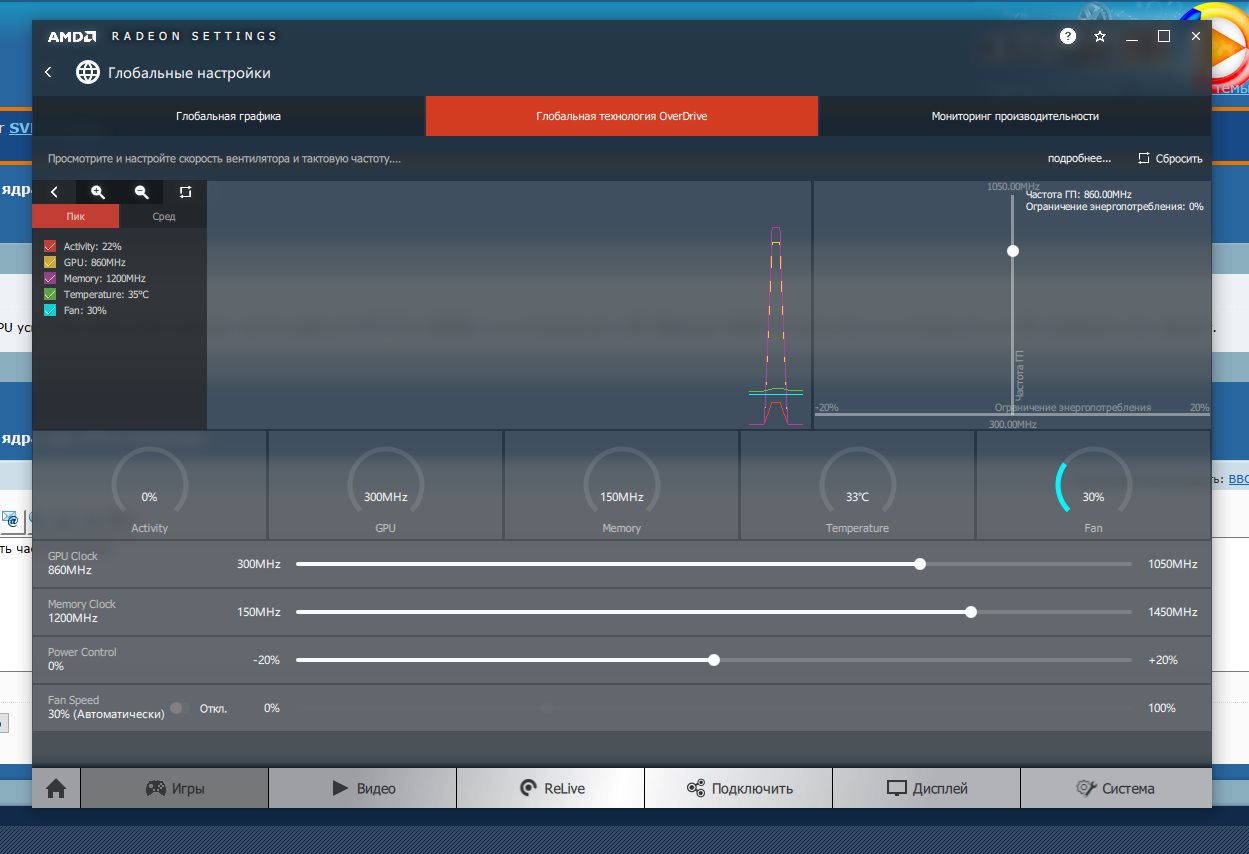Click the back arrow next to Глобальные настройки

pyautogui.click(x=48, y=73)
